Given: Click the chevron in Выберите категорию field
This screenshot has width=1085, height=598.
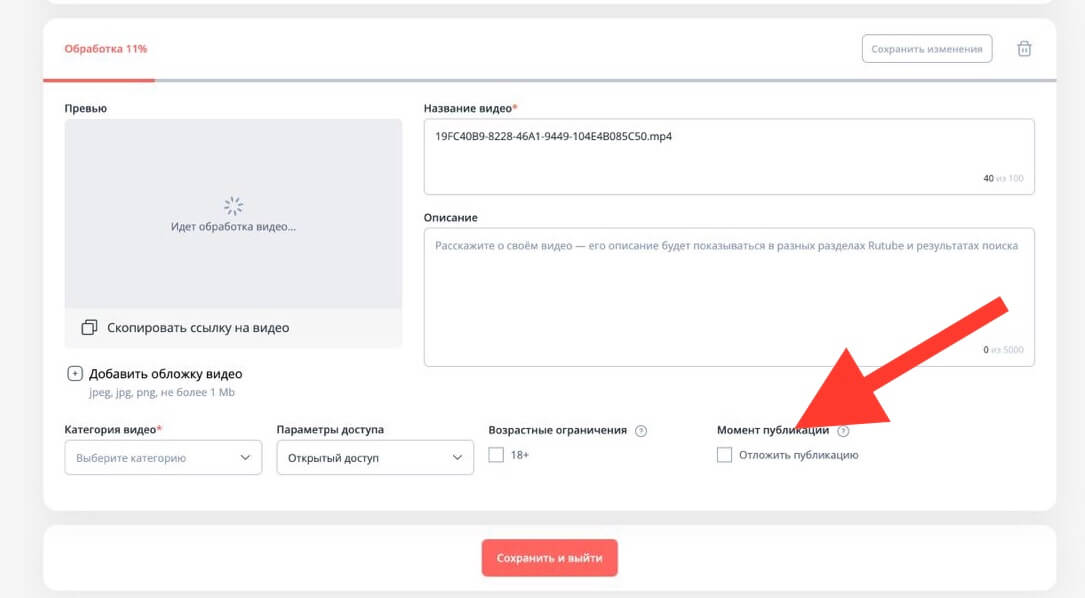Looking at the screenshot, I should pos(246,458).
